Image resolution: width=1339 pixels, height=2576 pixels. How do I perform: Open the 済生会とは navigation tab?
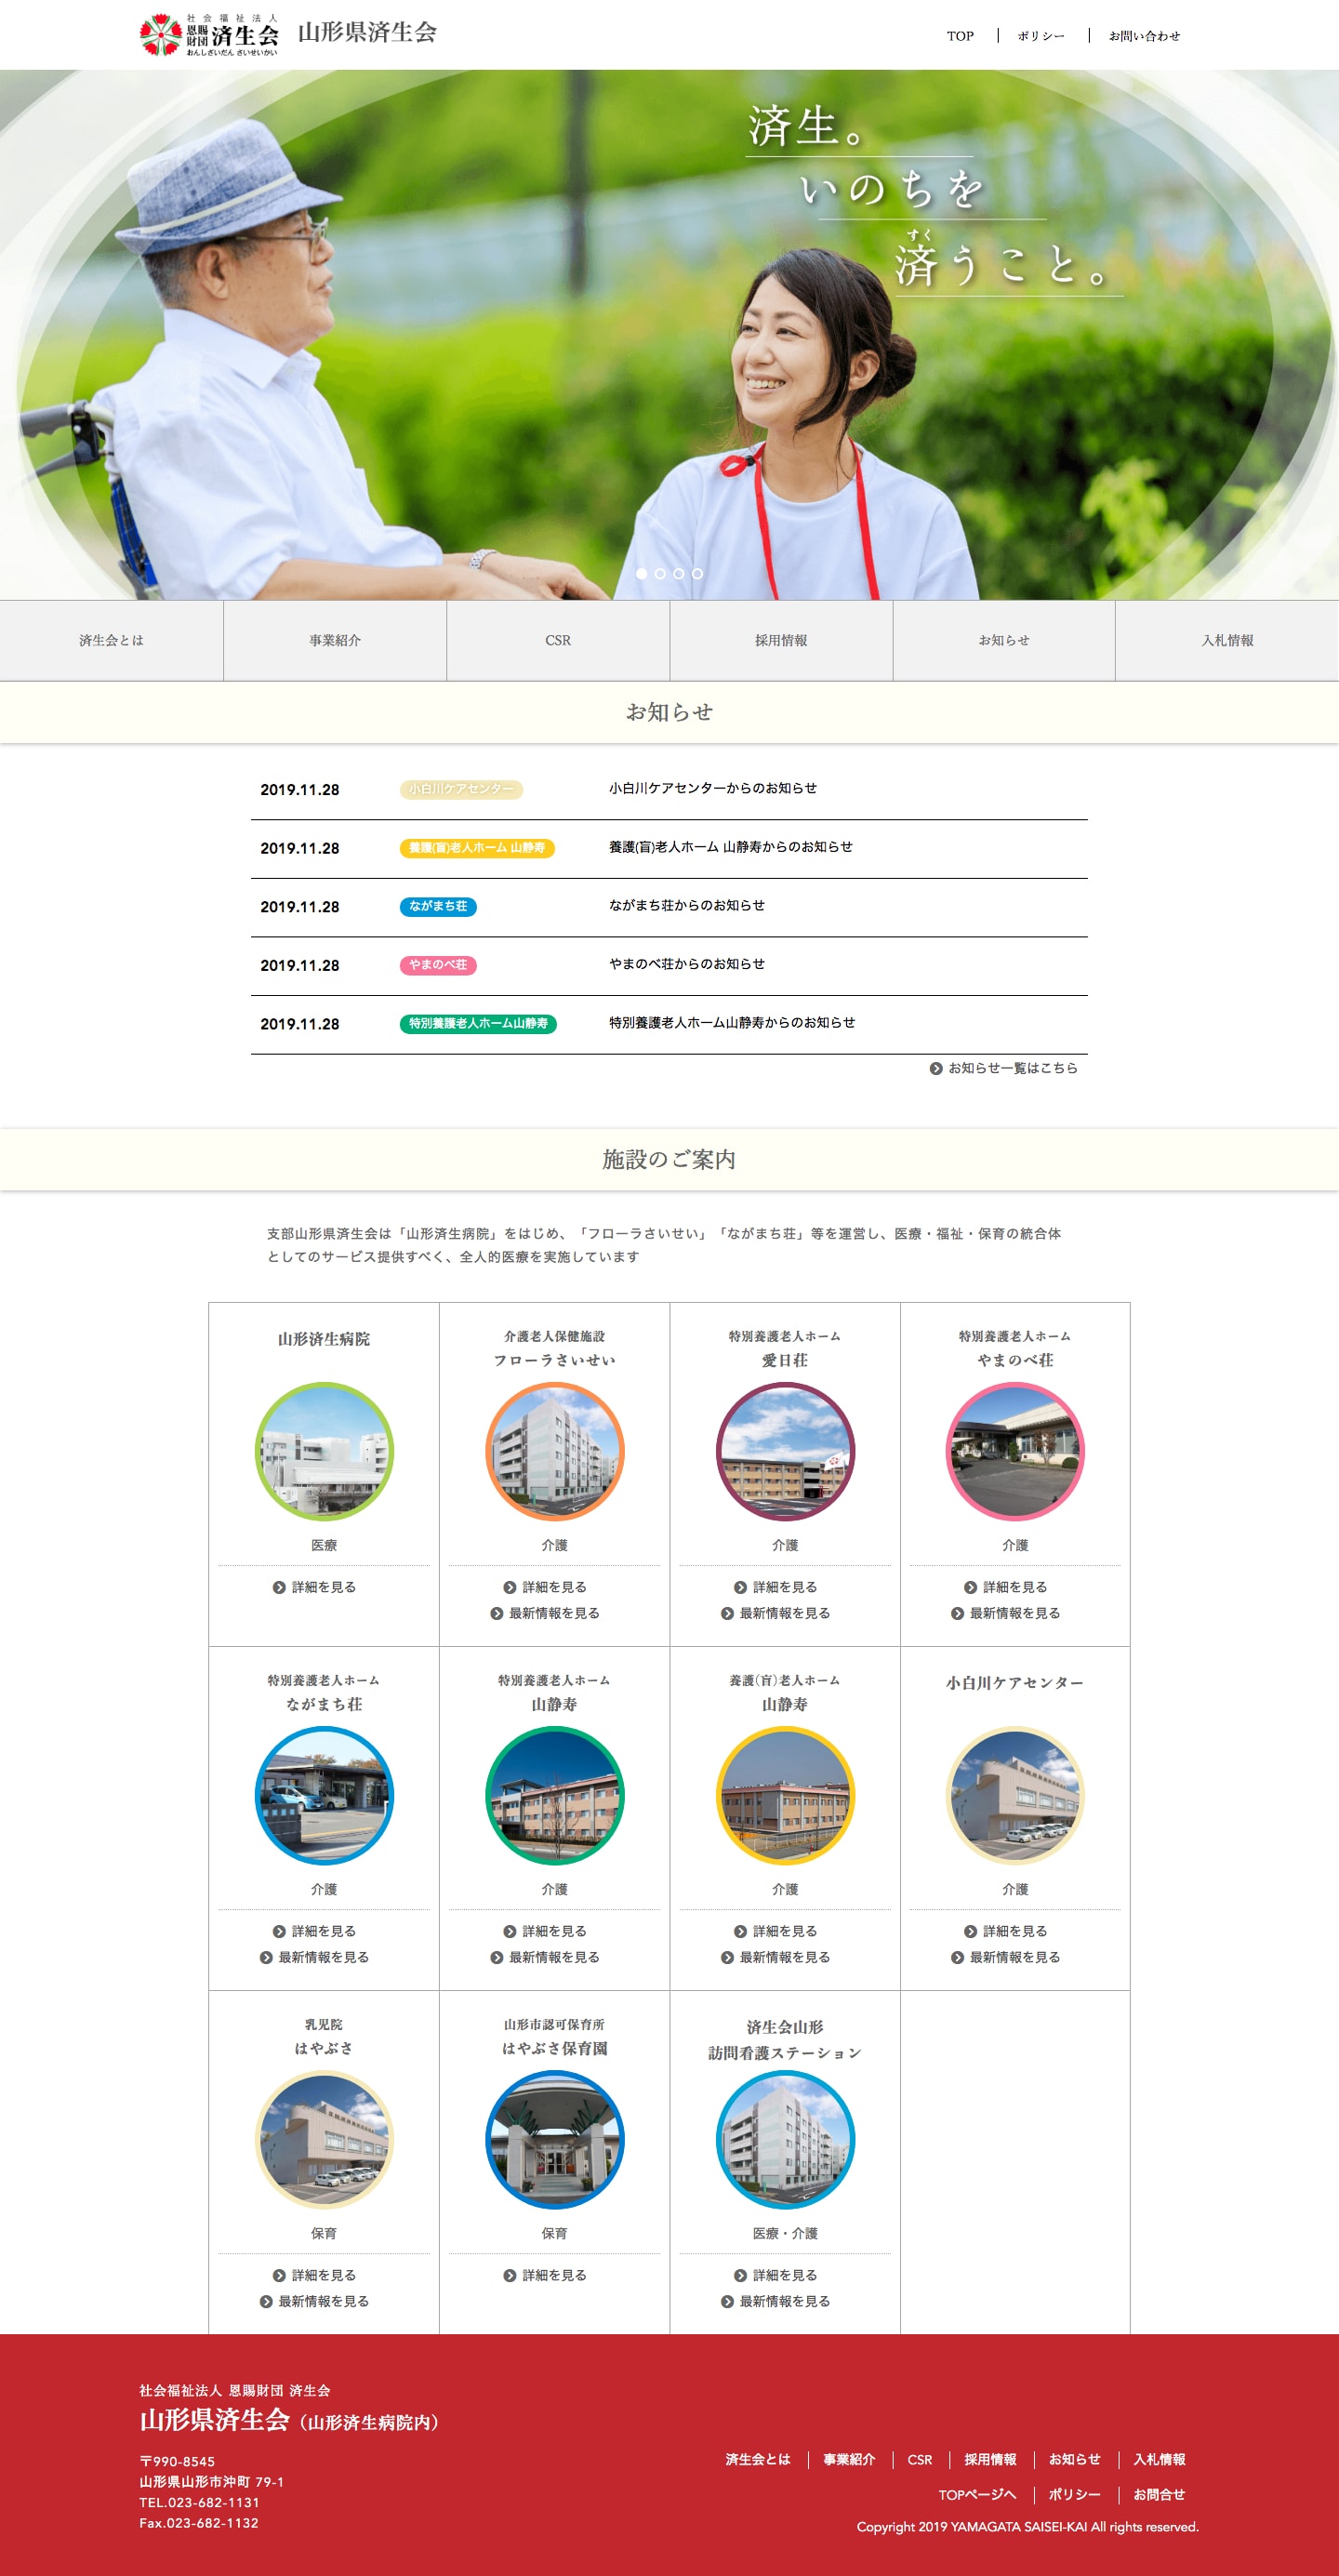[x=111, y=640]
